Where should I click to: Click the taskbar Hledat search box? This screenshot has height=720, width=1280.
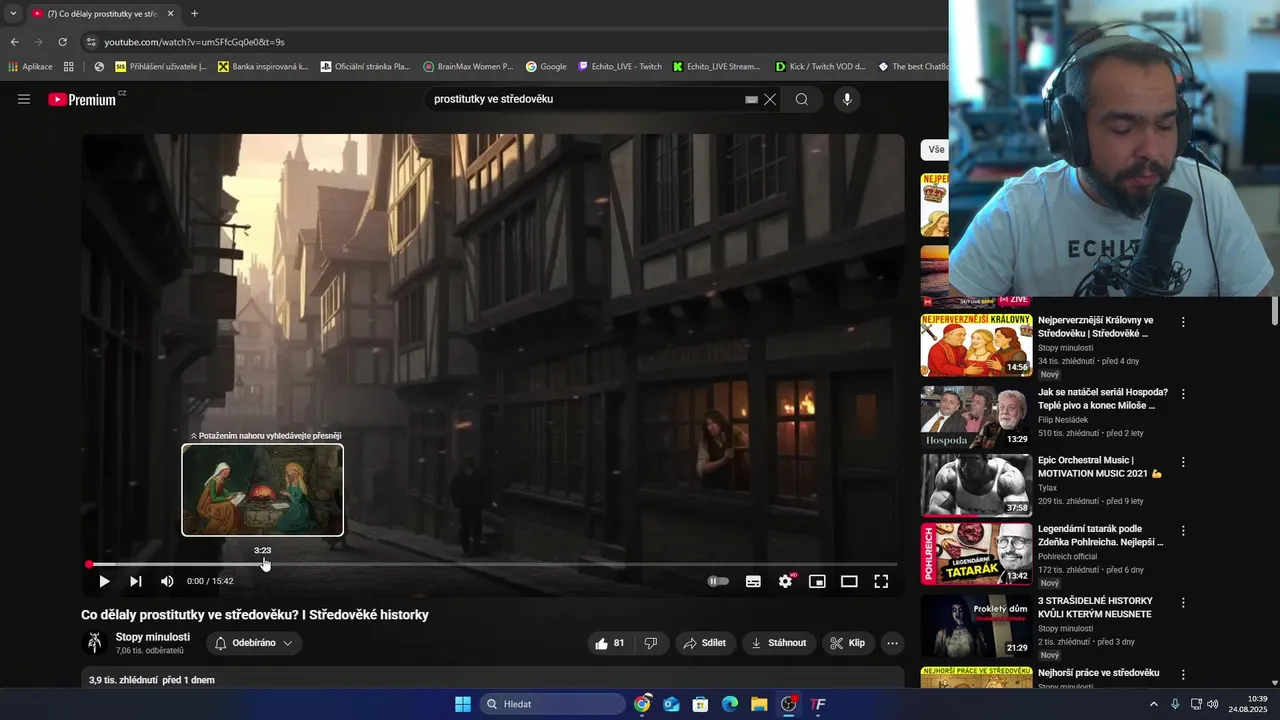pos(553,704)
